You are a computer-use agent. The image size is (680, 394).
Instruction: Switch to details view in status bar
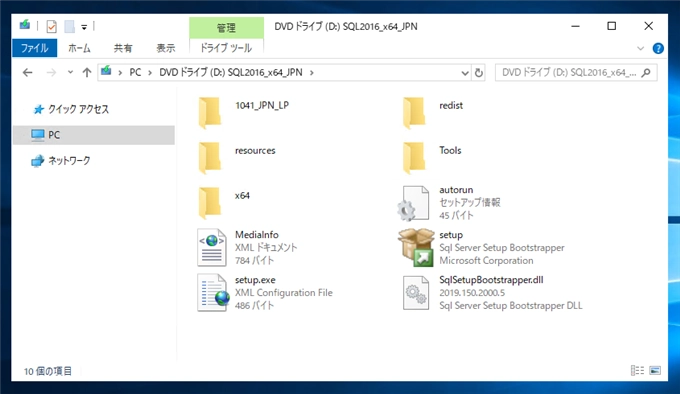coord(637,370)
